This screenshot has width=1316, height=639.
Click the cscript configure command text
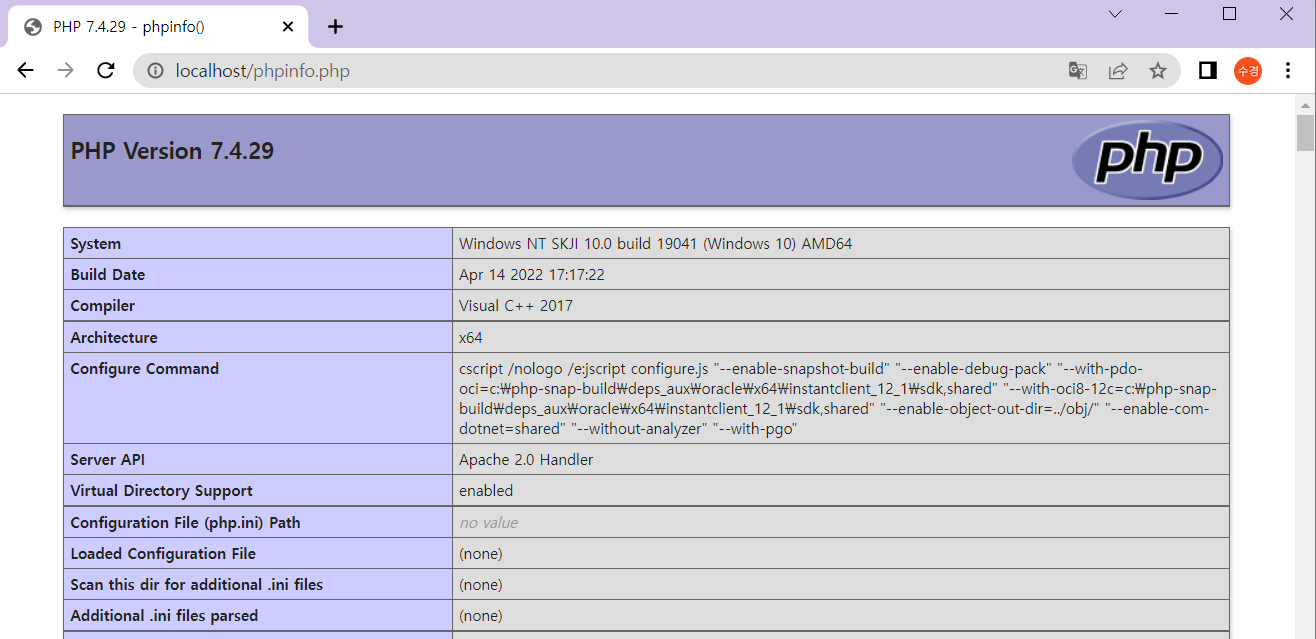(x=840, y=399)
